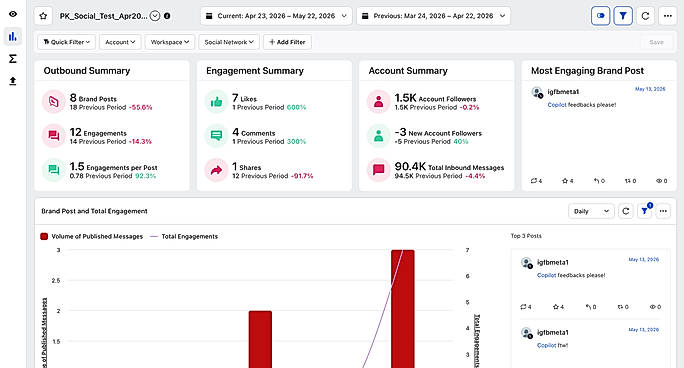Open the Daily frequency dropdown
Viewport: 684px width, 368px height.
pyautogui.click(x=591, y=211)
